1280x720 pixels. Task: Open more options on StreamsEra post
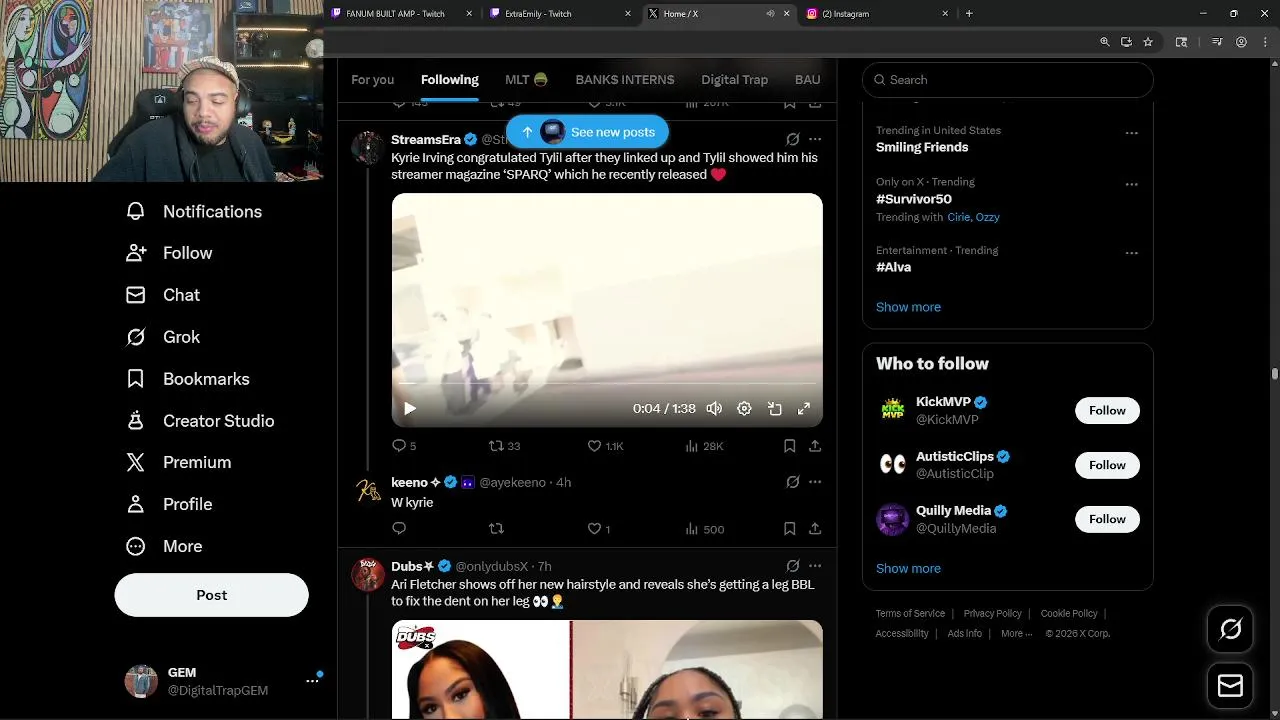coord(815,139)
